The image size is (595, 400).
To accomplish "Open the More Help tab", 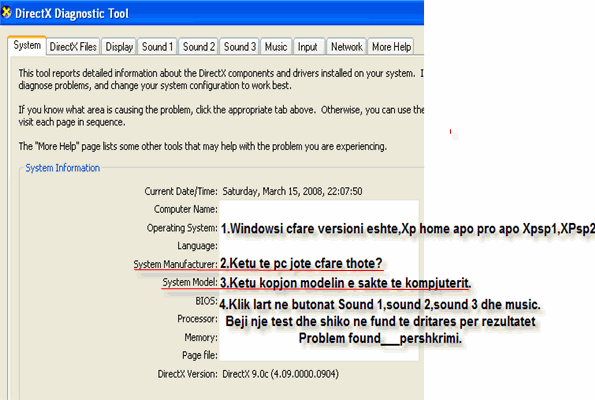I will 391,47.
